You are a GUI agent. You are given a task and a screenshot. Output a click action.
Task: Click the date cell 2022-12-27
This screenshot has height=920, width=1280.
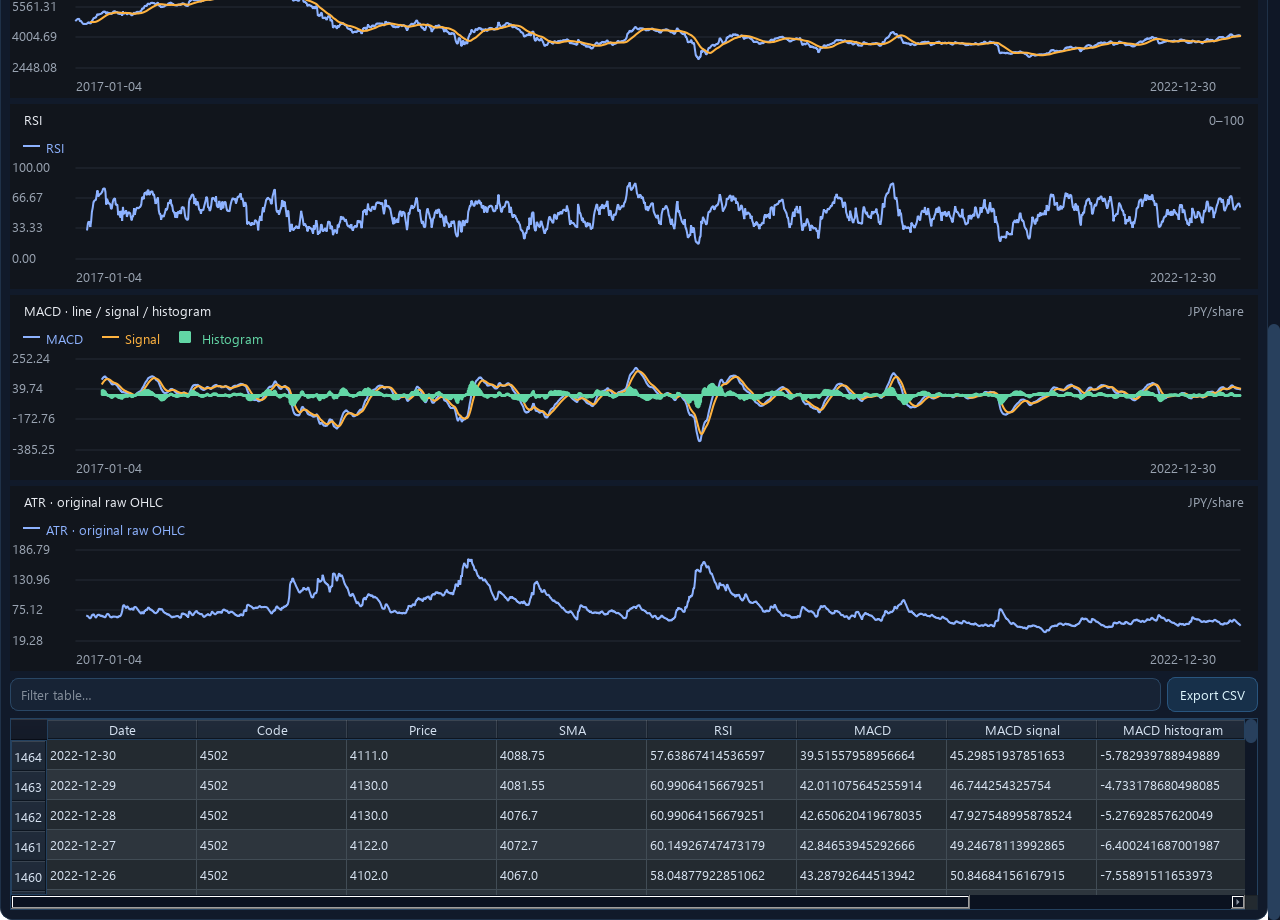click(122, 845)
